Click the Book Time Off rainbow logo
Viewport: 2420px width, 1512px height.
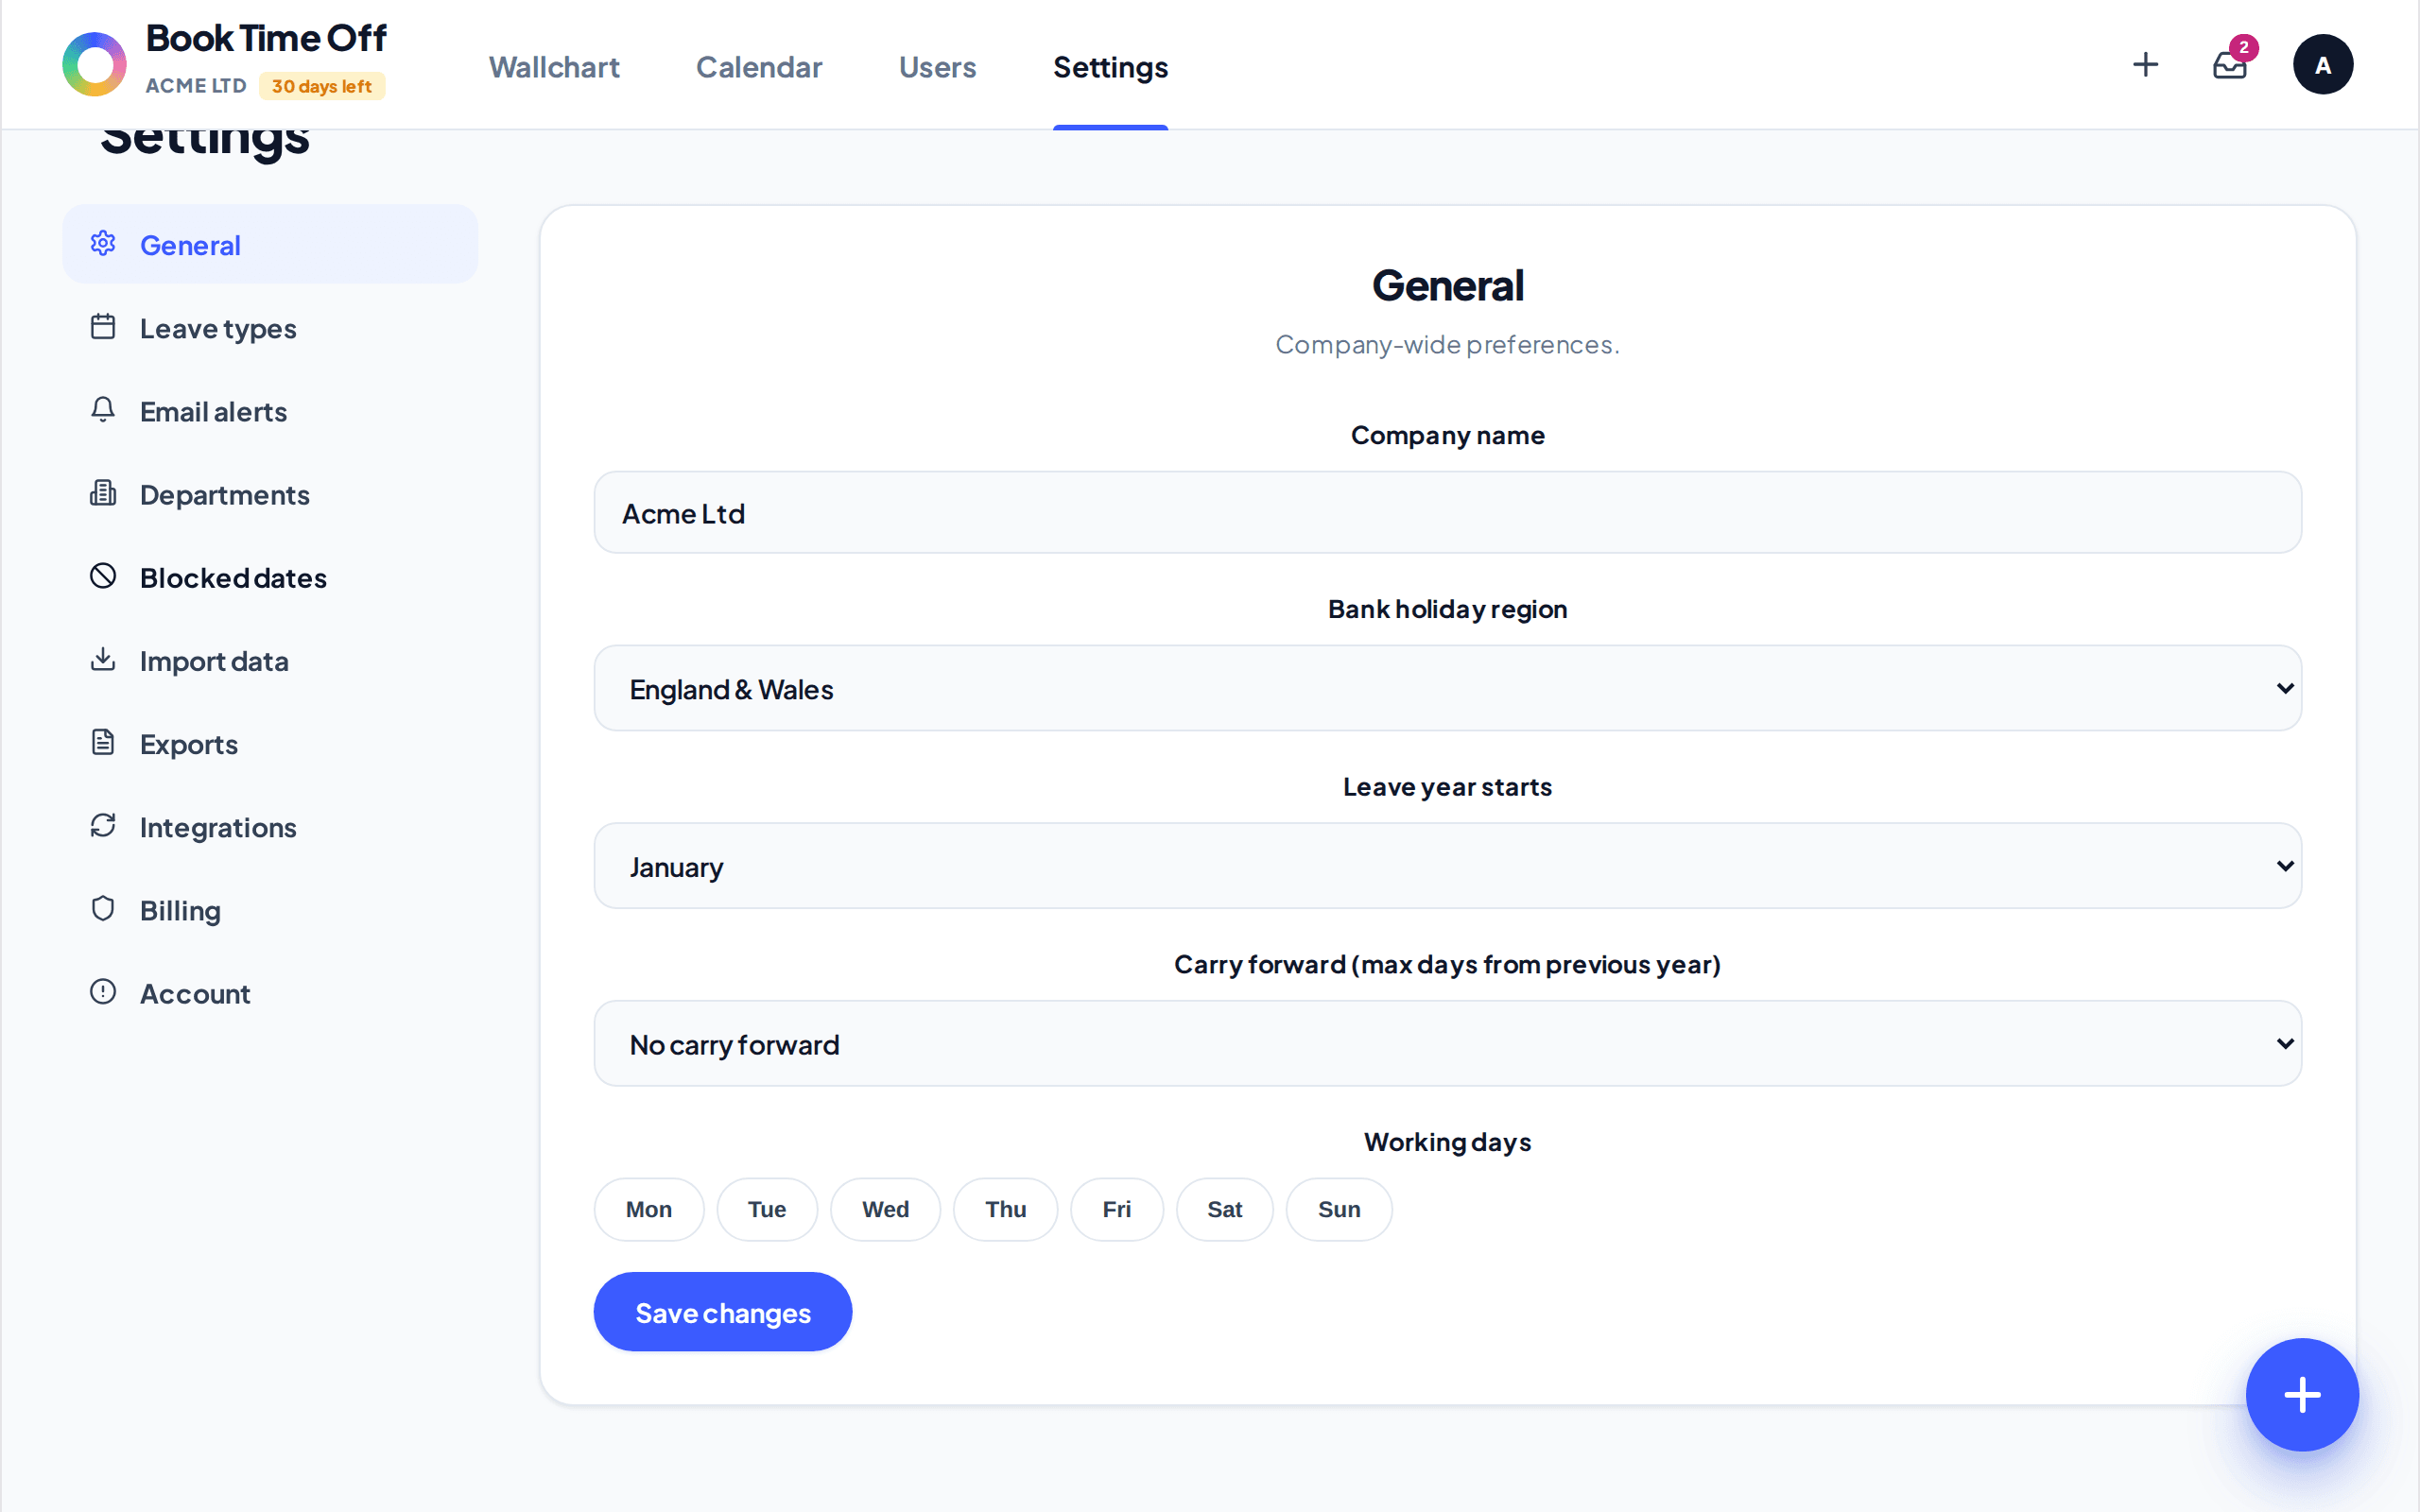tap(94, 64)
